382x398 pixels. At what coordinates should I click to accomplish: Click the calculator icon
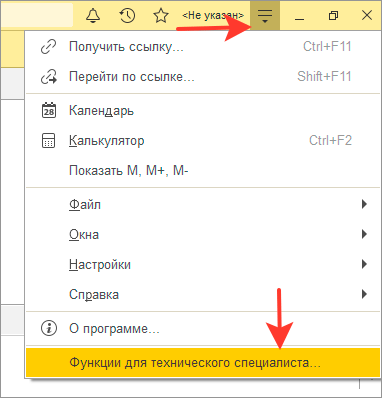(49, 141)
